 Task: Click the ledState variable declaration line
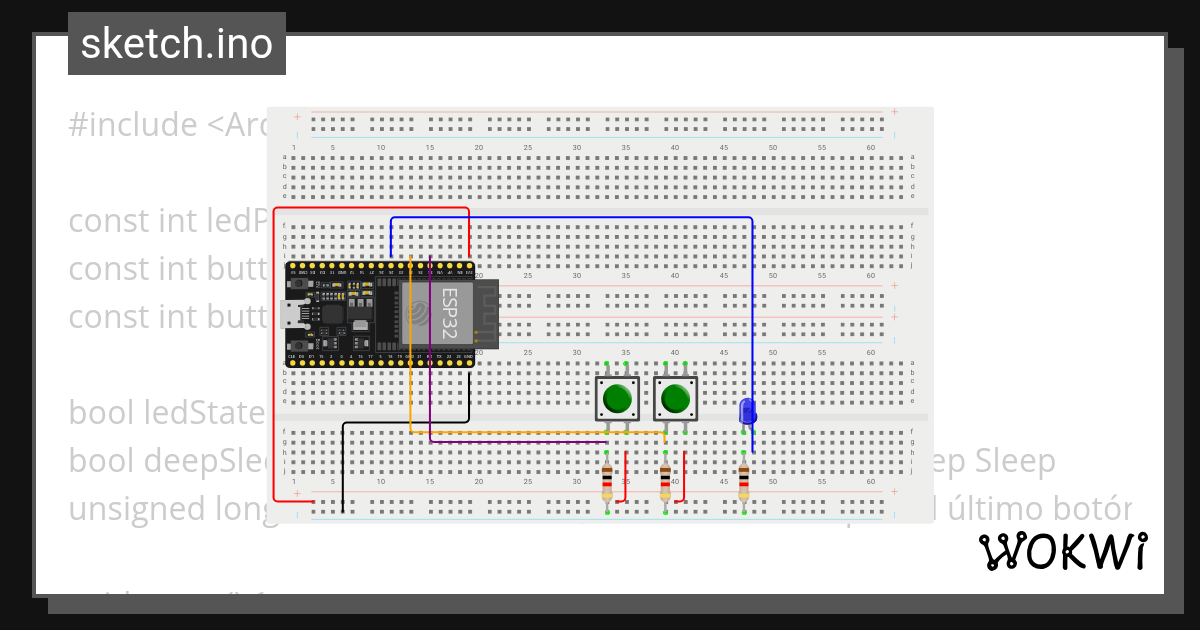(165, 413)
